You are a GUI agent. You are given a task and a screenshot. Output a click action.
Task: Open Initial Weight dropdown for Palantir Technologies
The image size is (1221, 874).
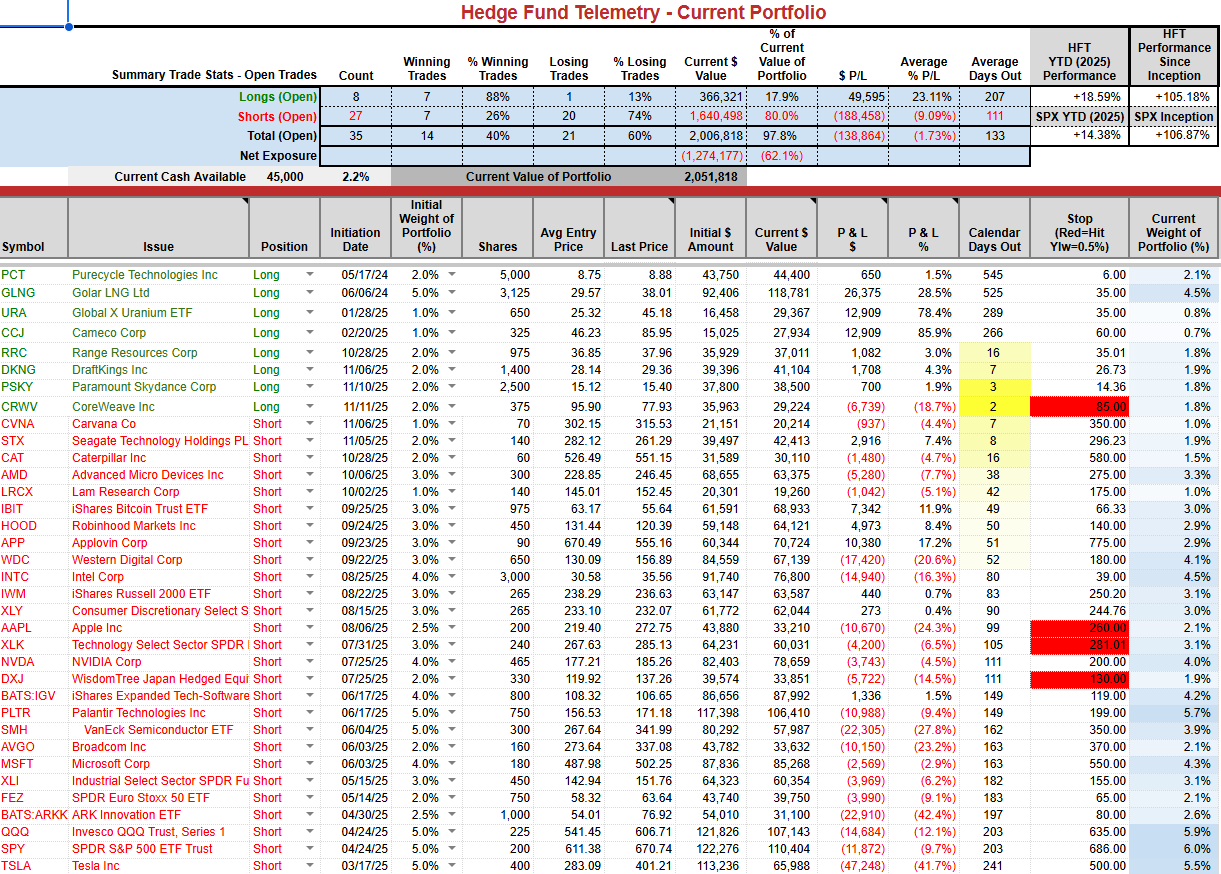452,713
